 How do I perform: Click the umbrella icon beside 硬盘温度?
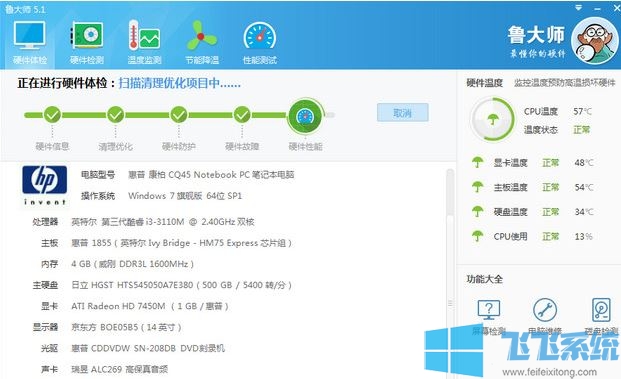pos(478,211)
